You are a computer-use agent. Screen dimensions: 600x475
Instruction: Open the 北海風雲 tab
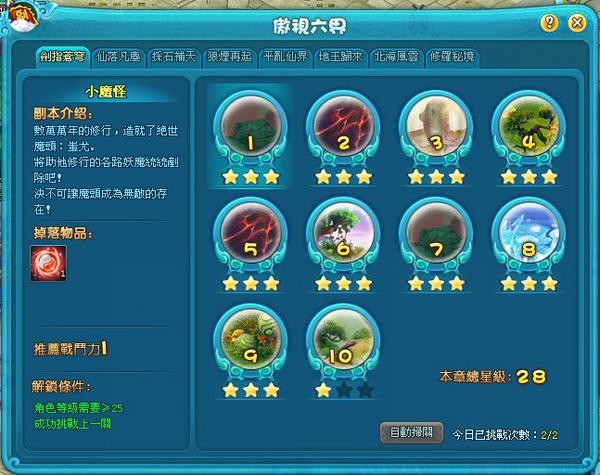coord(396,57)
